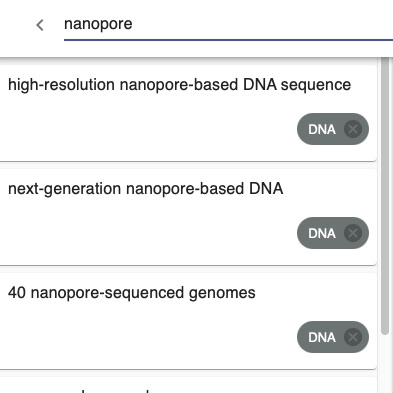The image size is (393, 393).
Task: Select DNA chip label on next-generation DNA card
Action: click(x=322, y=233)
